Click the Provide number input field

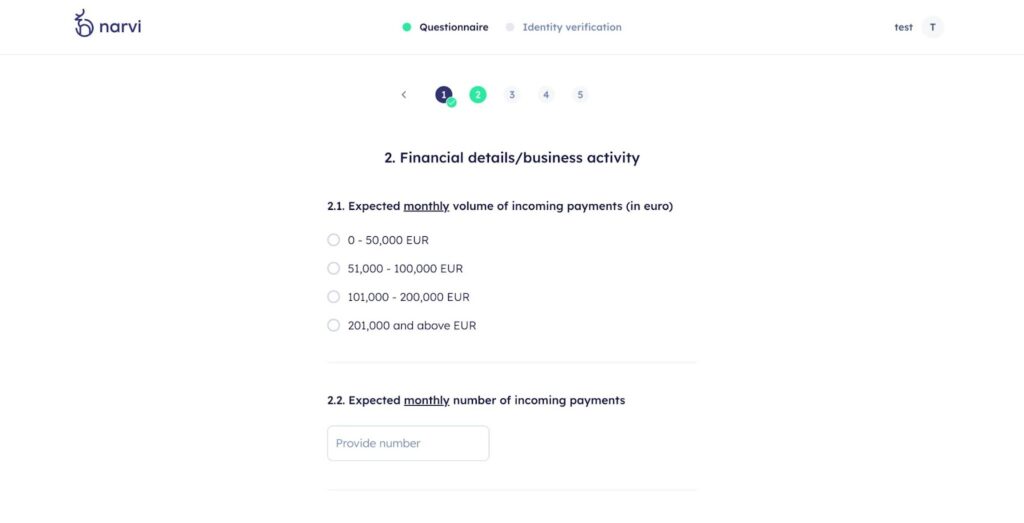[x=408, y=443]
